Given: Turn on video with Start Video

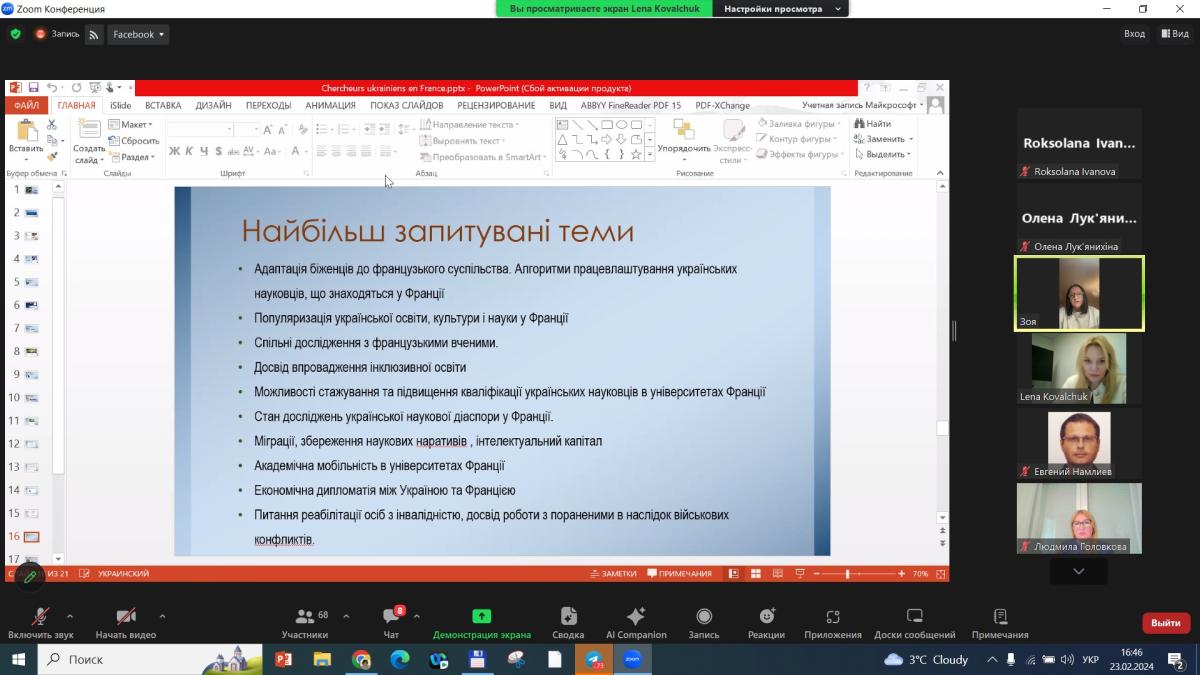Looking at the screenshot, I should pos(125,618).
